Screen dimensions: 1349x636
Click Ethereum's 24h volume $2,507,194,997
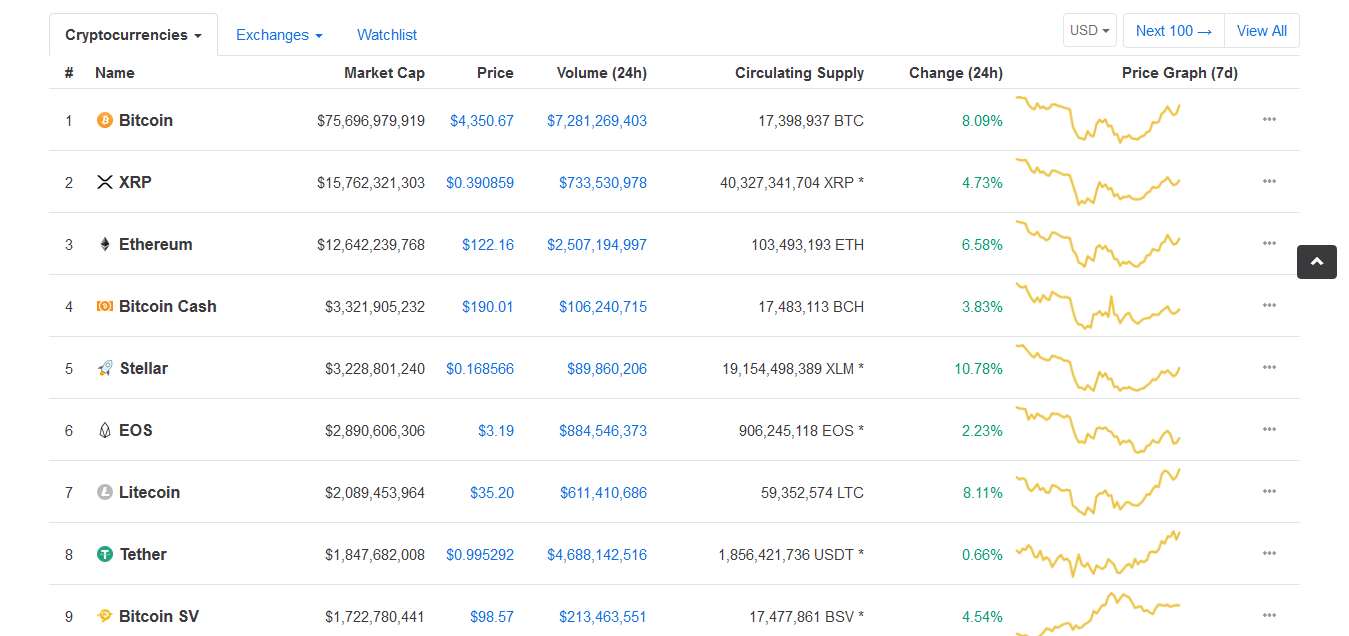[597, 245]
